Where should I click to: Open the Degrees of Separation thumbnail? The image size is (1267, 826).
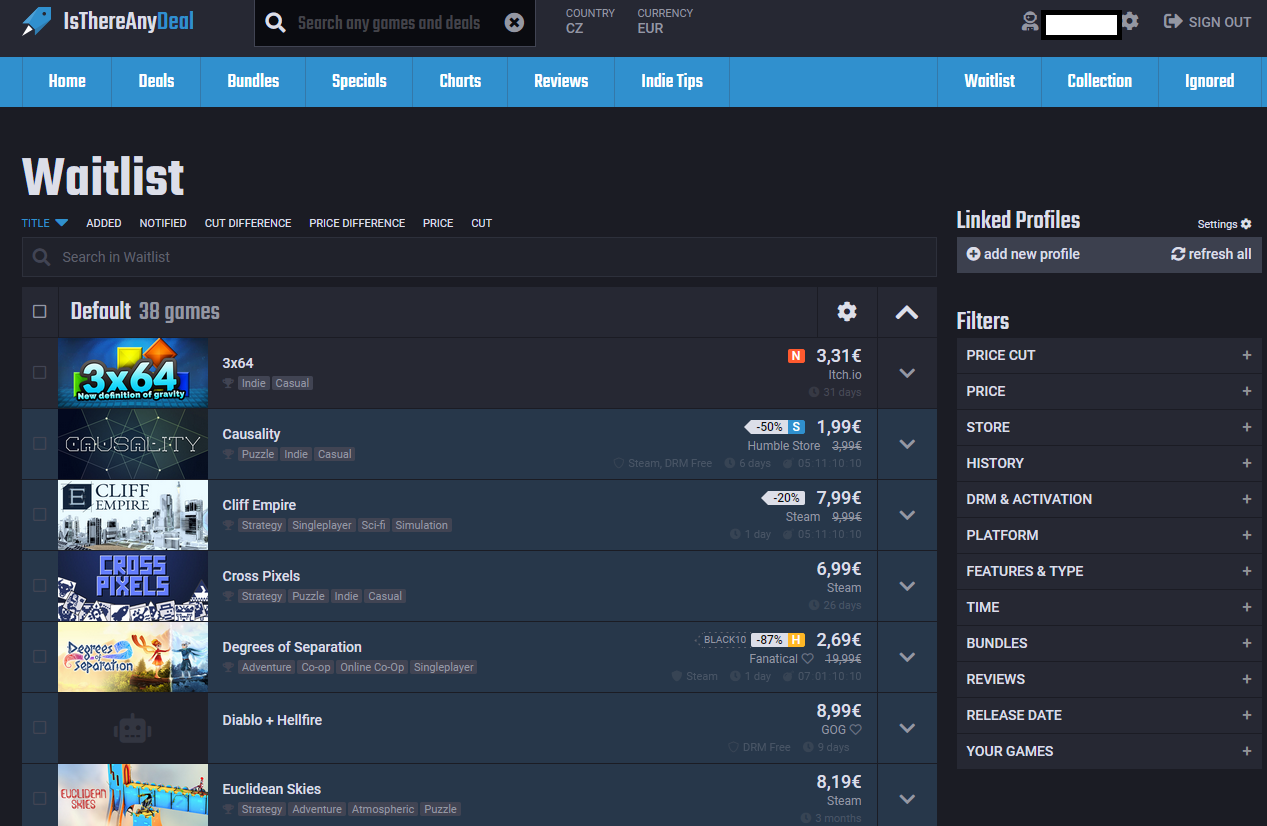[133, 657]
